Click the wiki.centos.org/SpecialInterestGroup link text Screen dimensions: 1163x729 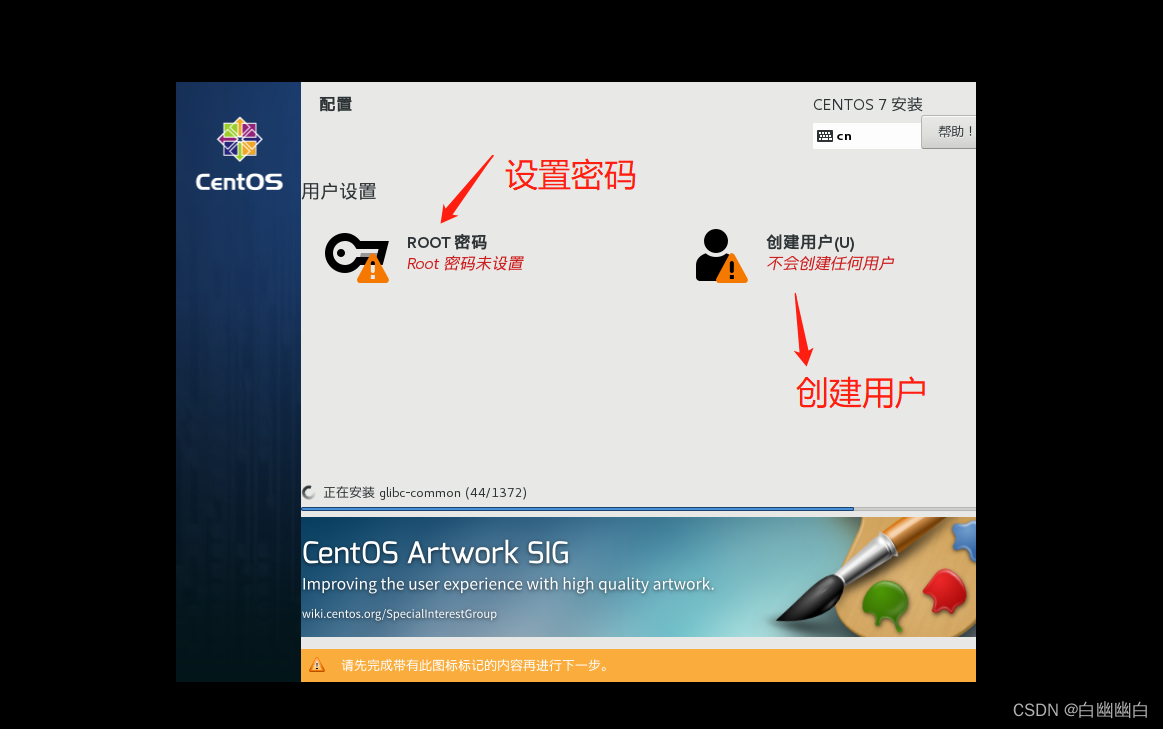[x=399, y=613]
